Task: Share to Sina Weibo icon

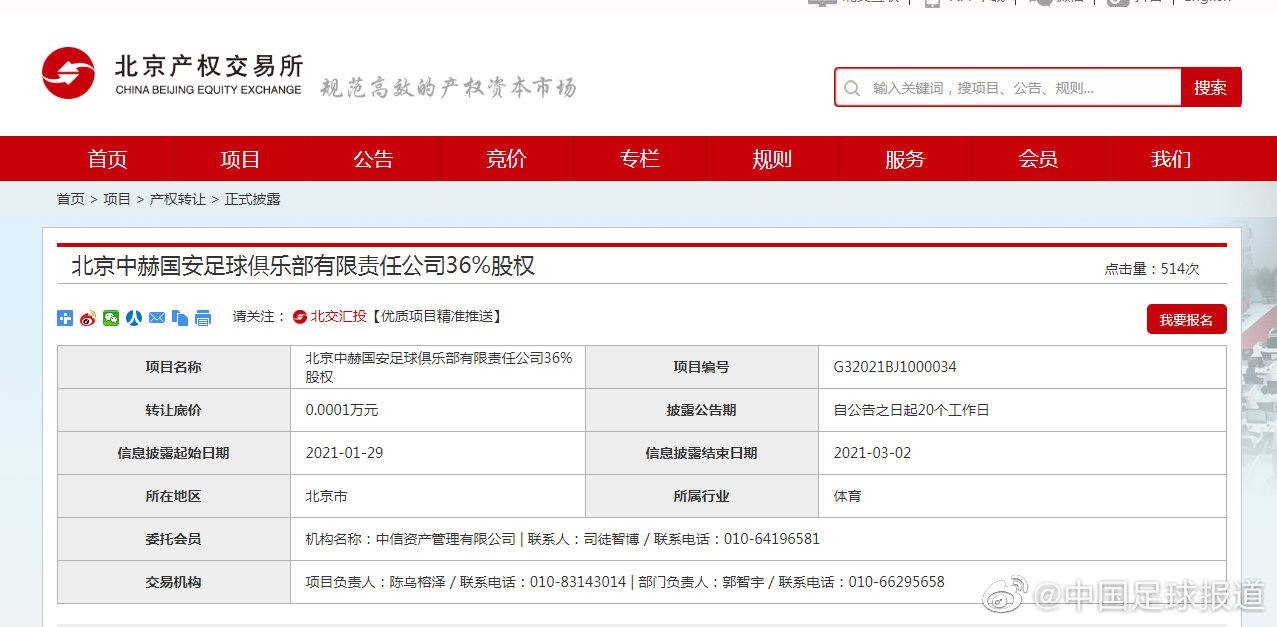Action: [x=88, y=318]
